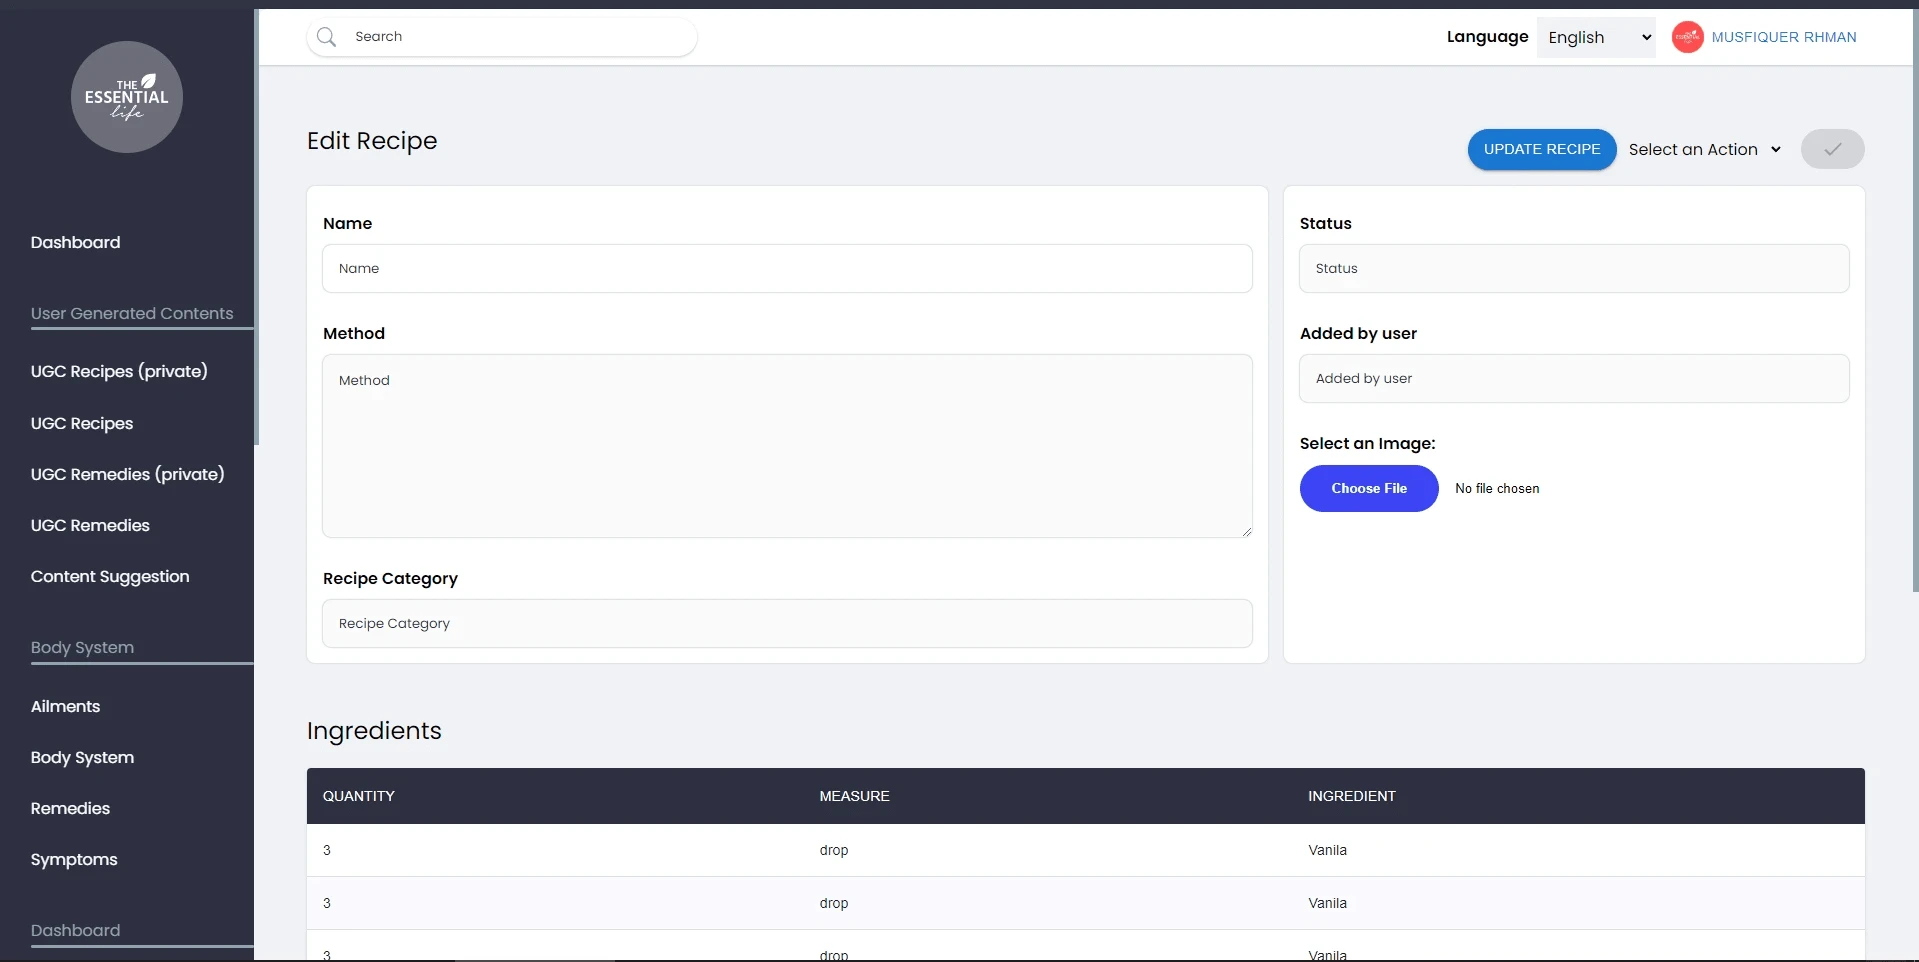Click the checkmark confirm action button
1919x962 pixels.
point(1832,149)
